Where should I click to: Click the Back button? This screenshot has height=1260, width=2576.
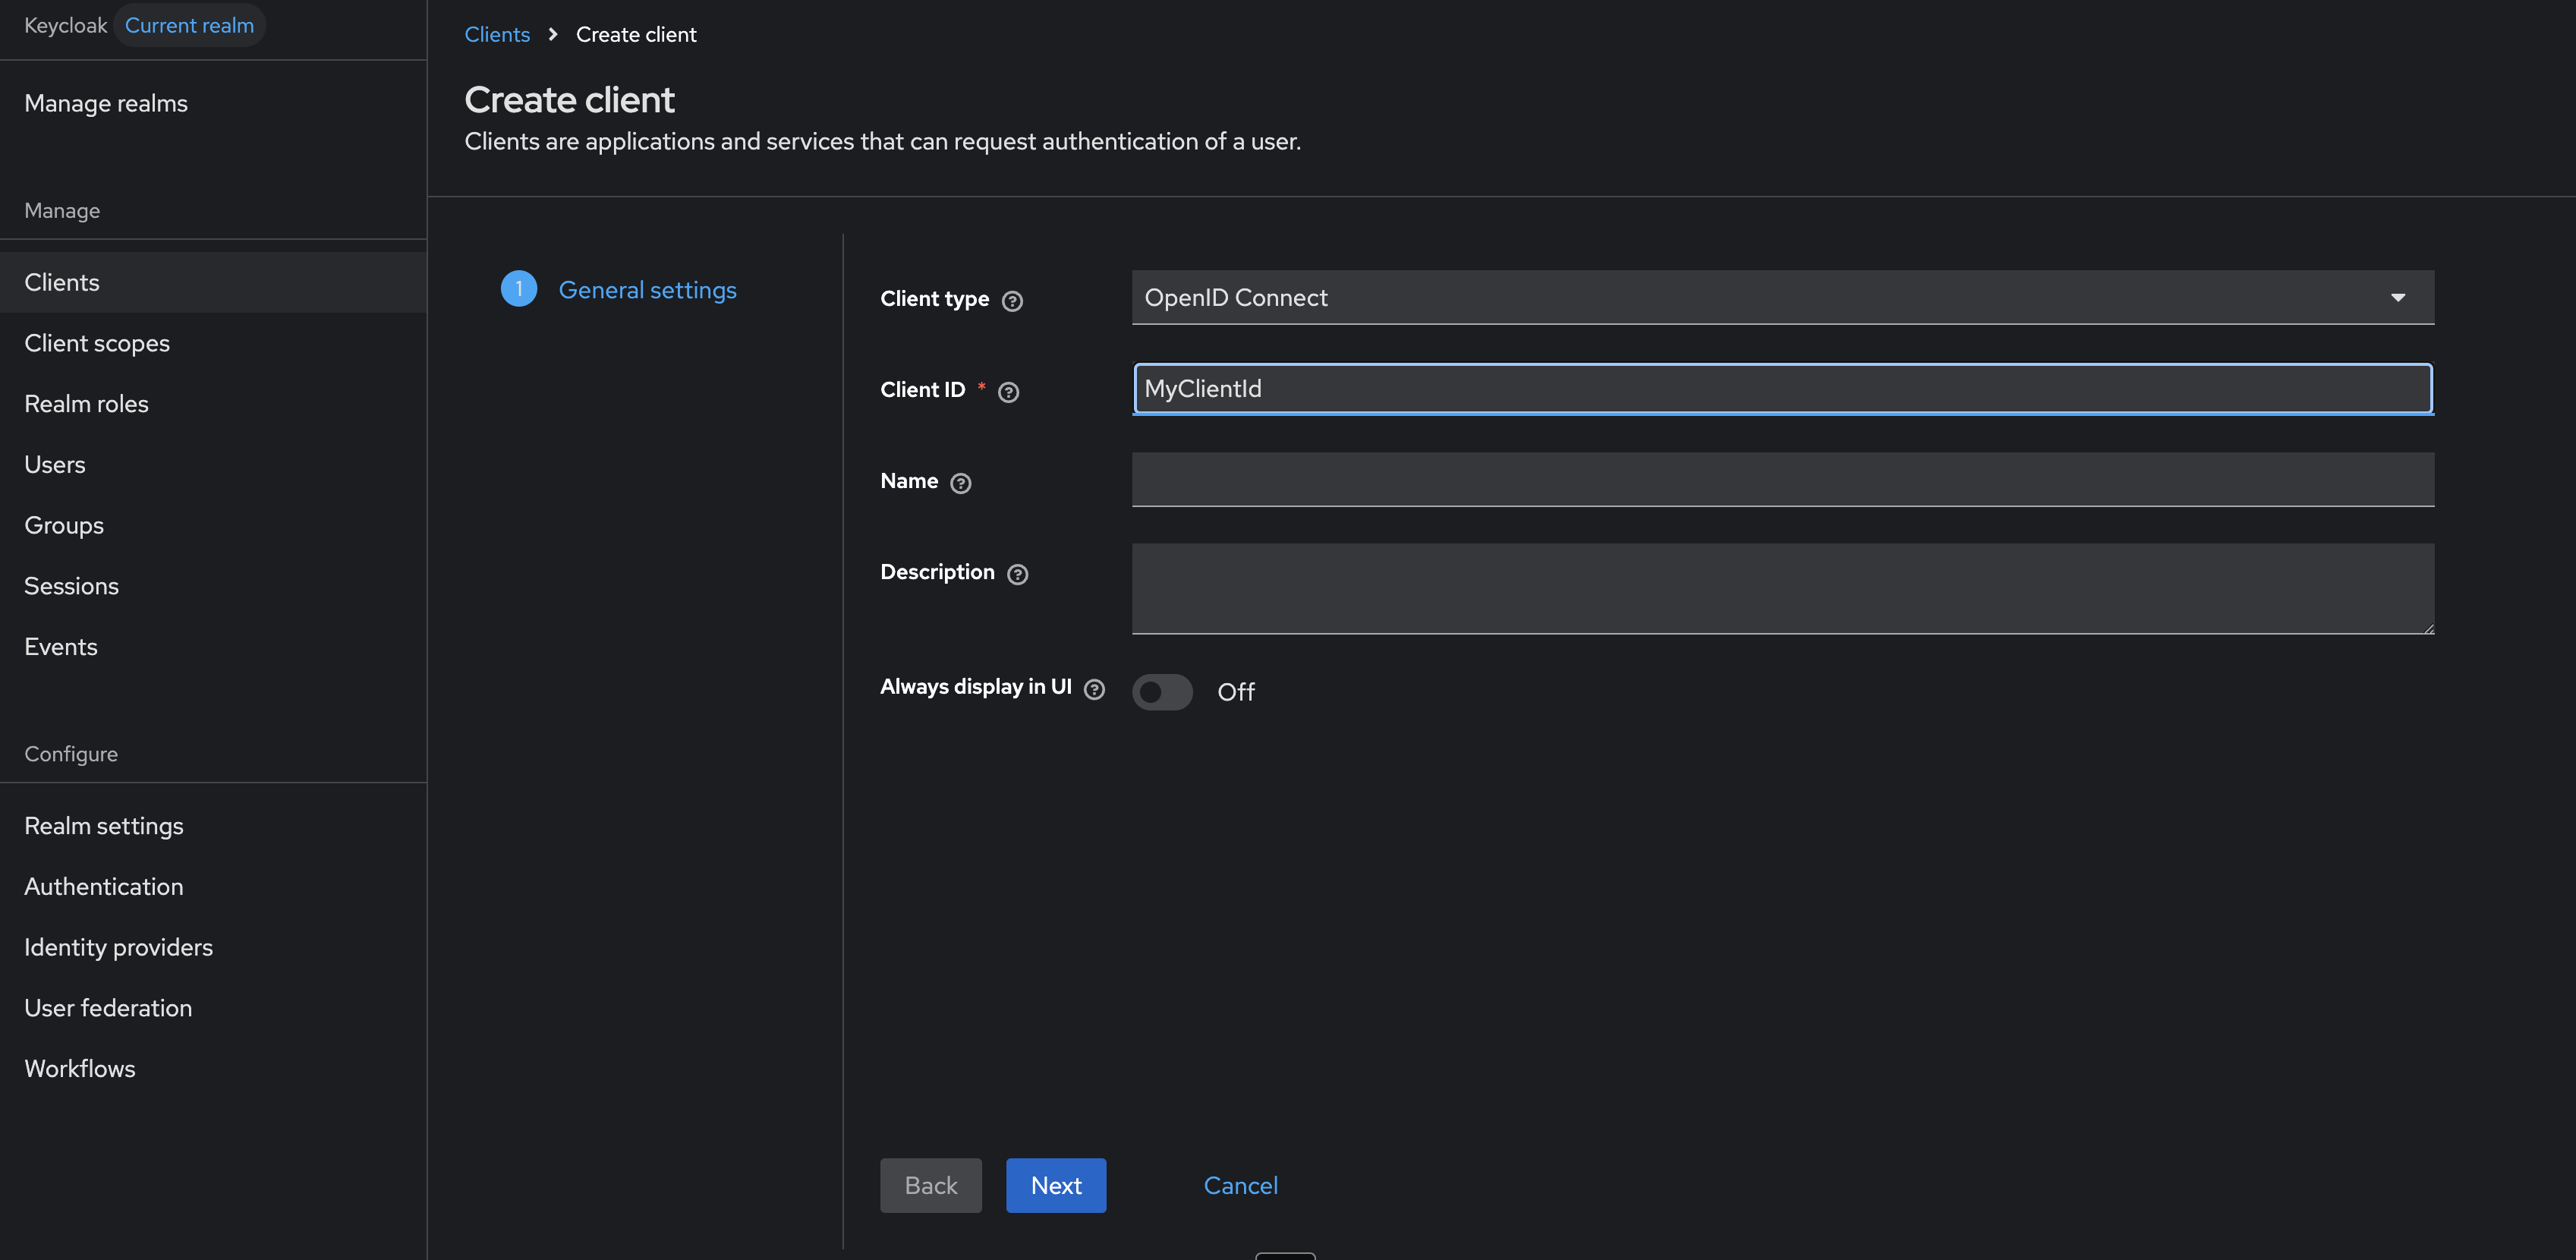pos(930,1185)
